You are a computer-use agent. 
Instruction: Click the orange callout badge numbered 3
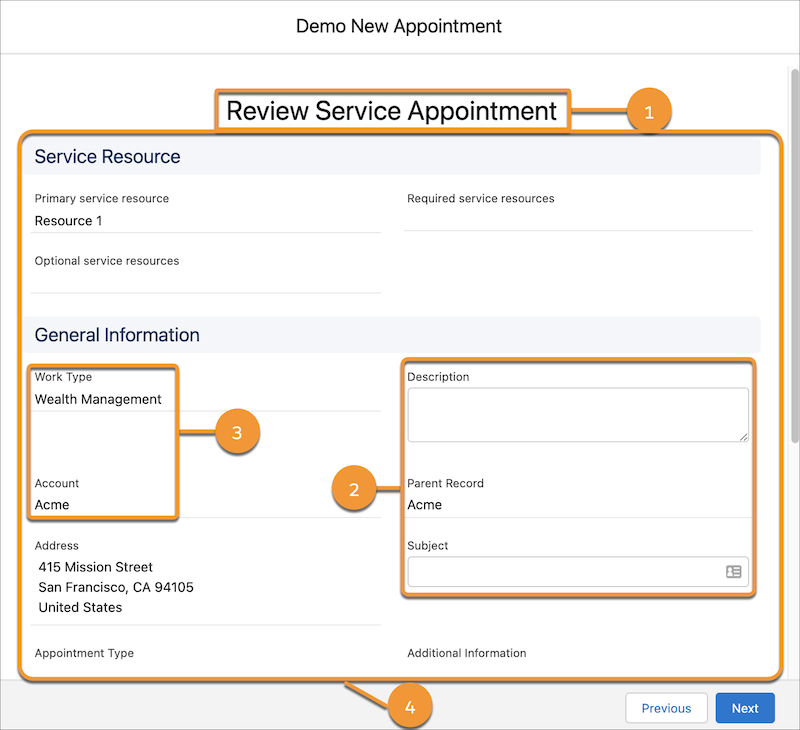coord(237,432)
